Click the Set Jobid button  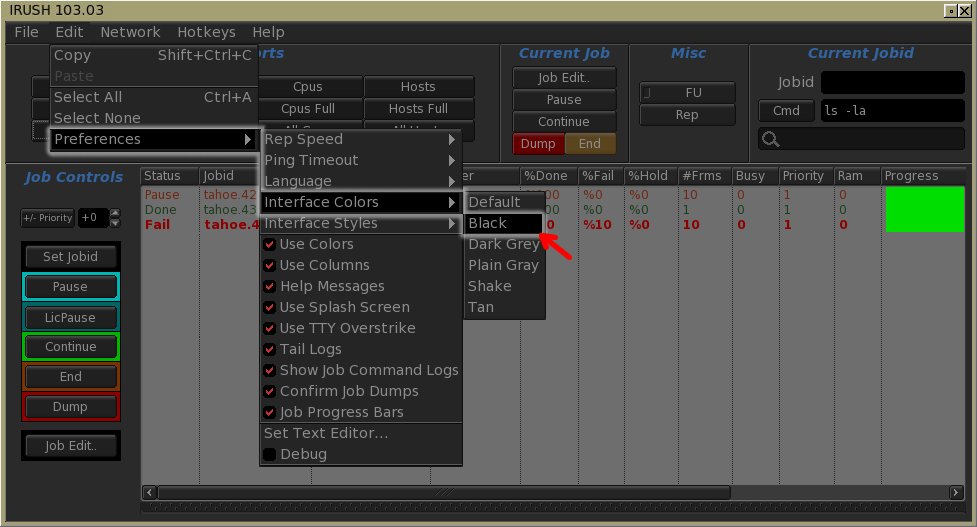[70, 257]
